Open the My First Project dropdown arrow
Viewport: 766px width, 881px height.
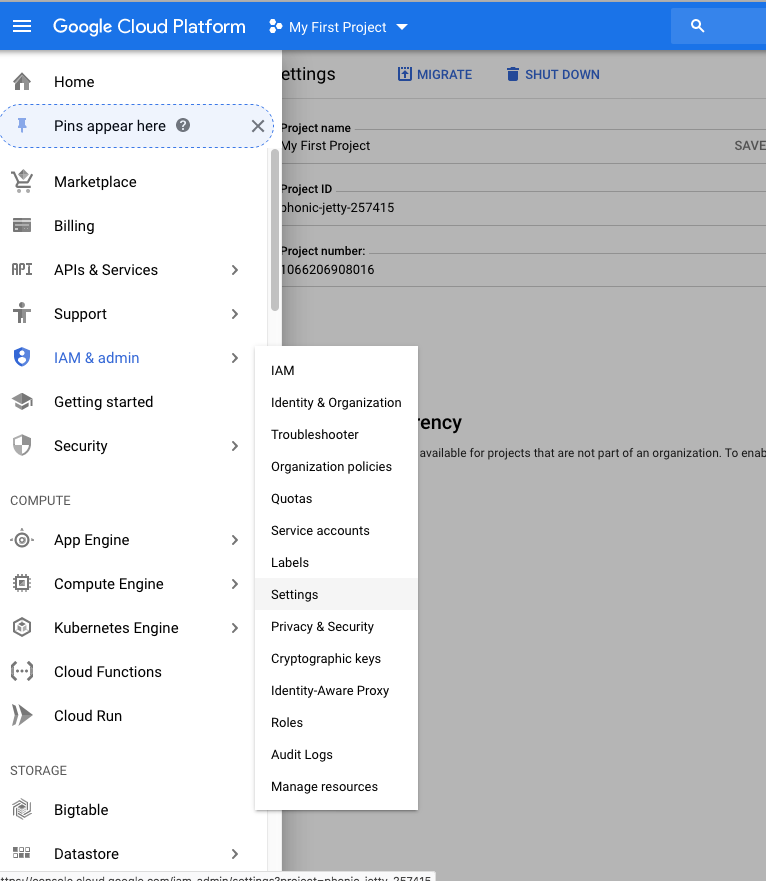tap(402, 26)
